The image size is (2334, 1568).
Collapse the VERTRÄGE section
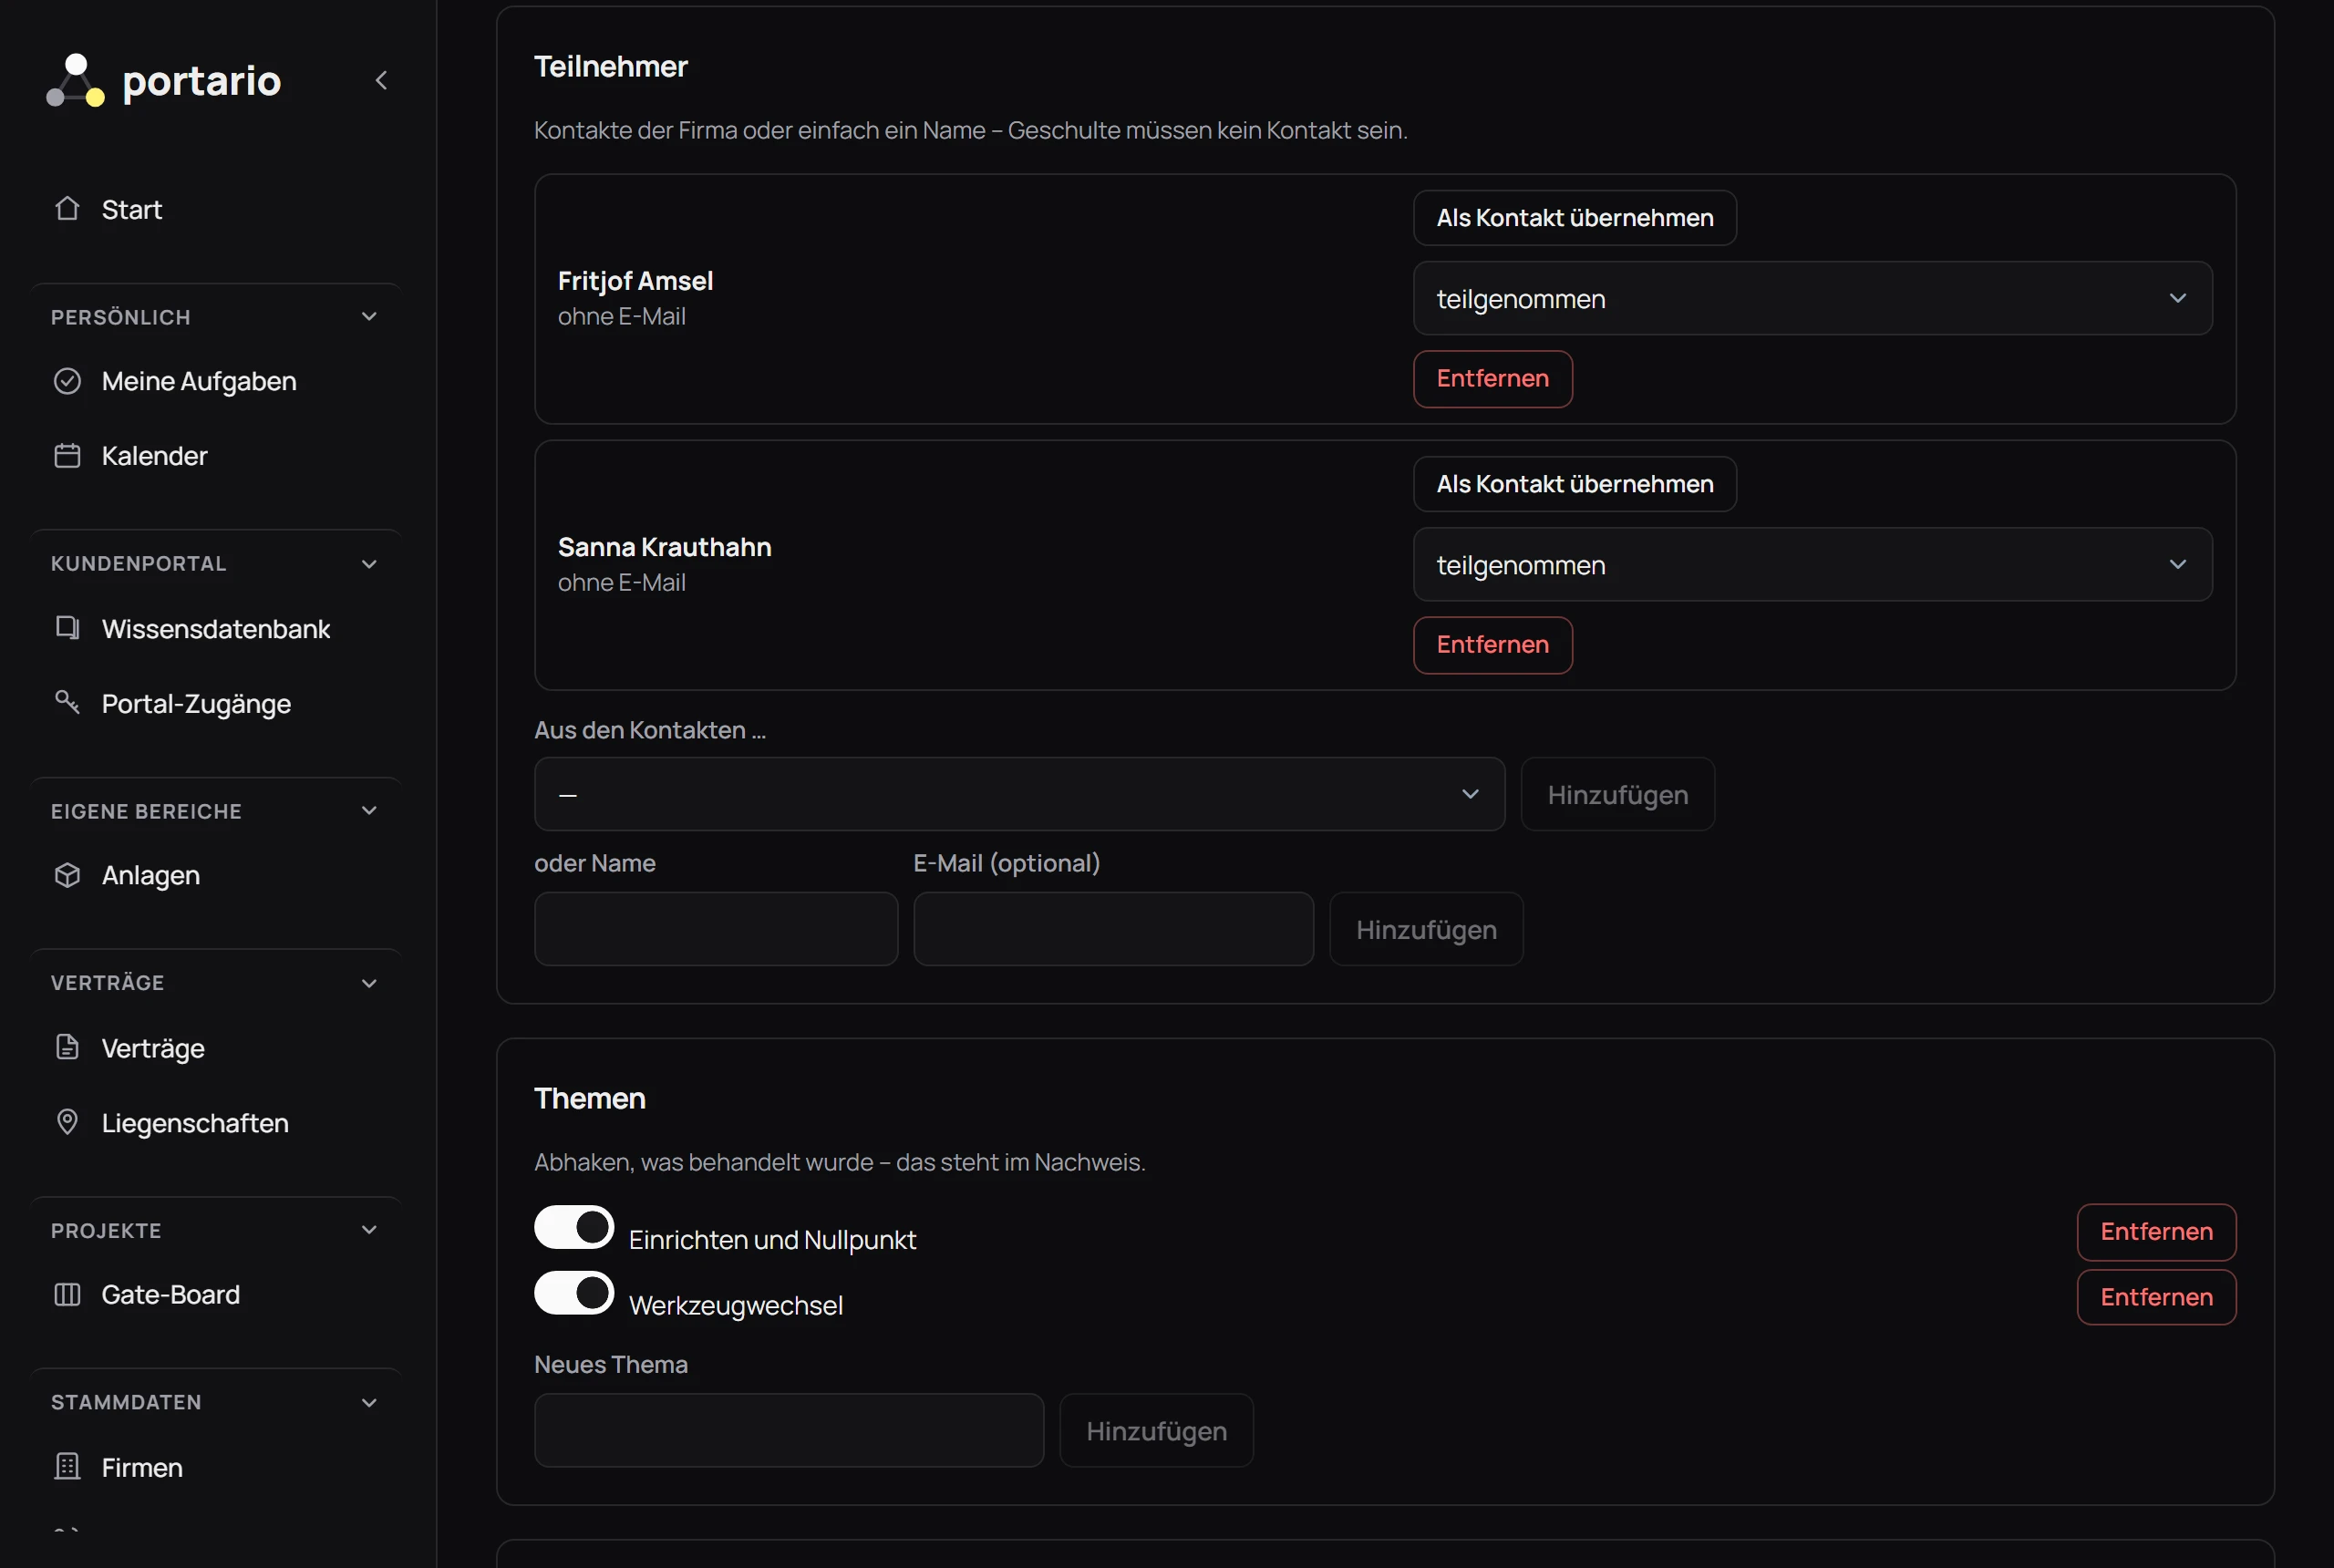[369, 983]
